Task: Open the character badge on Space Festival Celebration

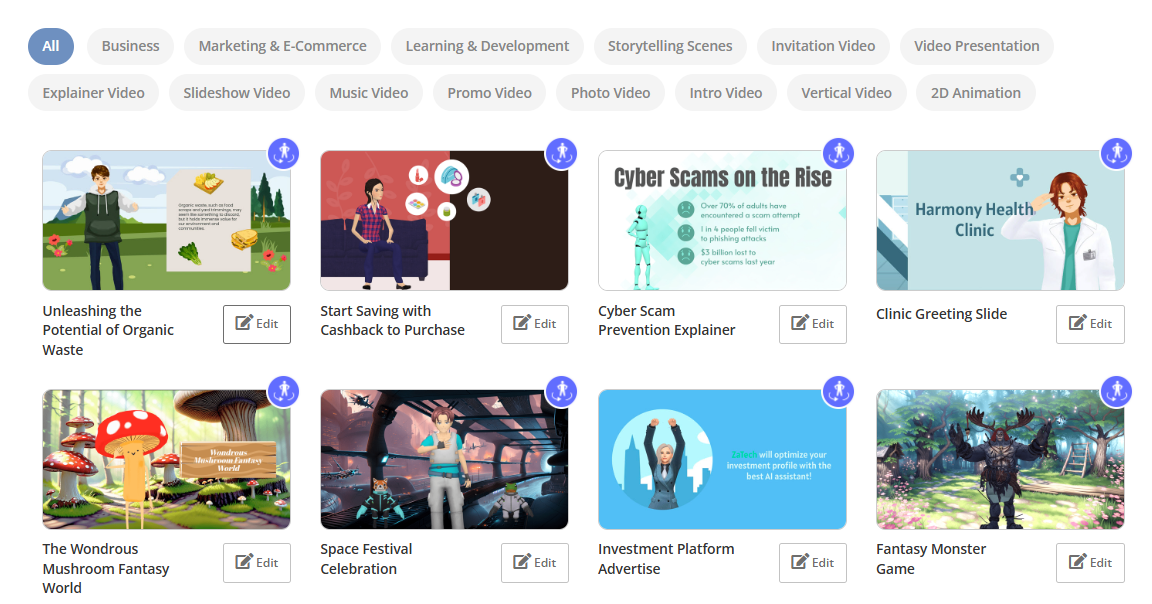Action: (x=561, y=392)
